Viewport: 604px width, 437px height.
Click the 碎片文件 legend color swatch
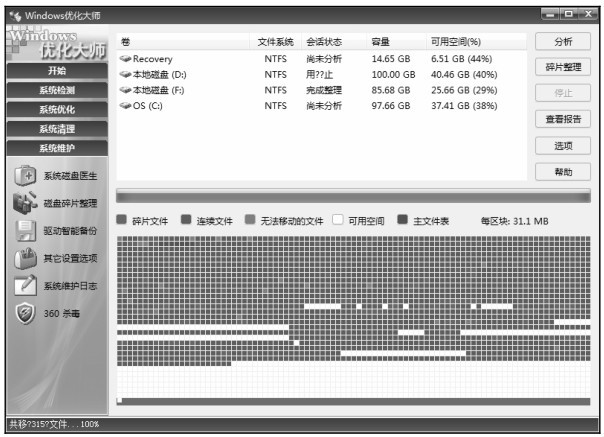click(x=121, y=220)
